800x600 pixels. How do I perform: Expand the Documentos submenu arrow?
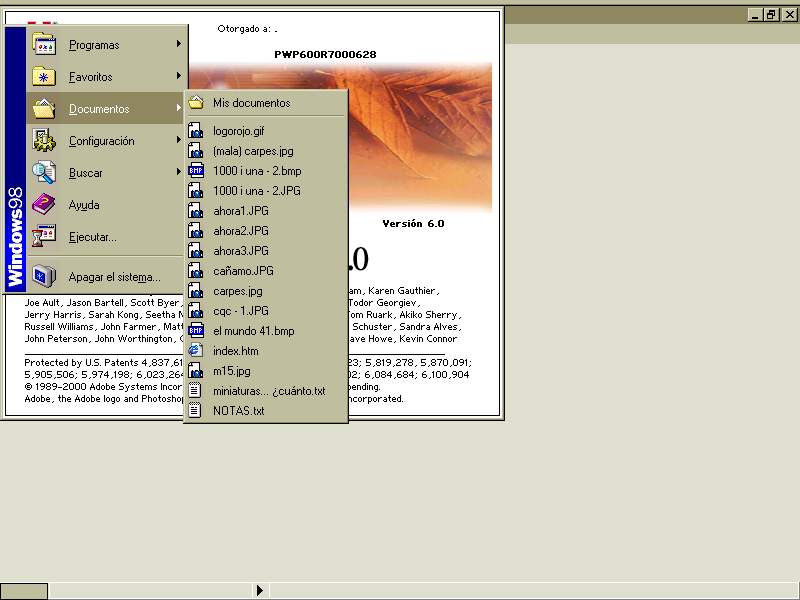coord(179,108)
